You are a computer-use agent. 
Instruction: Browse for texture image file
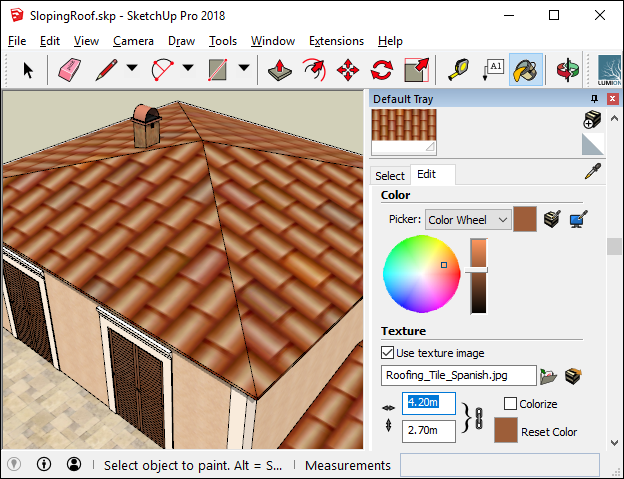[546, 376]
